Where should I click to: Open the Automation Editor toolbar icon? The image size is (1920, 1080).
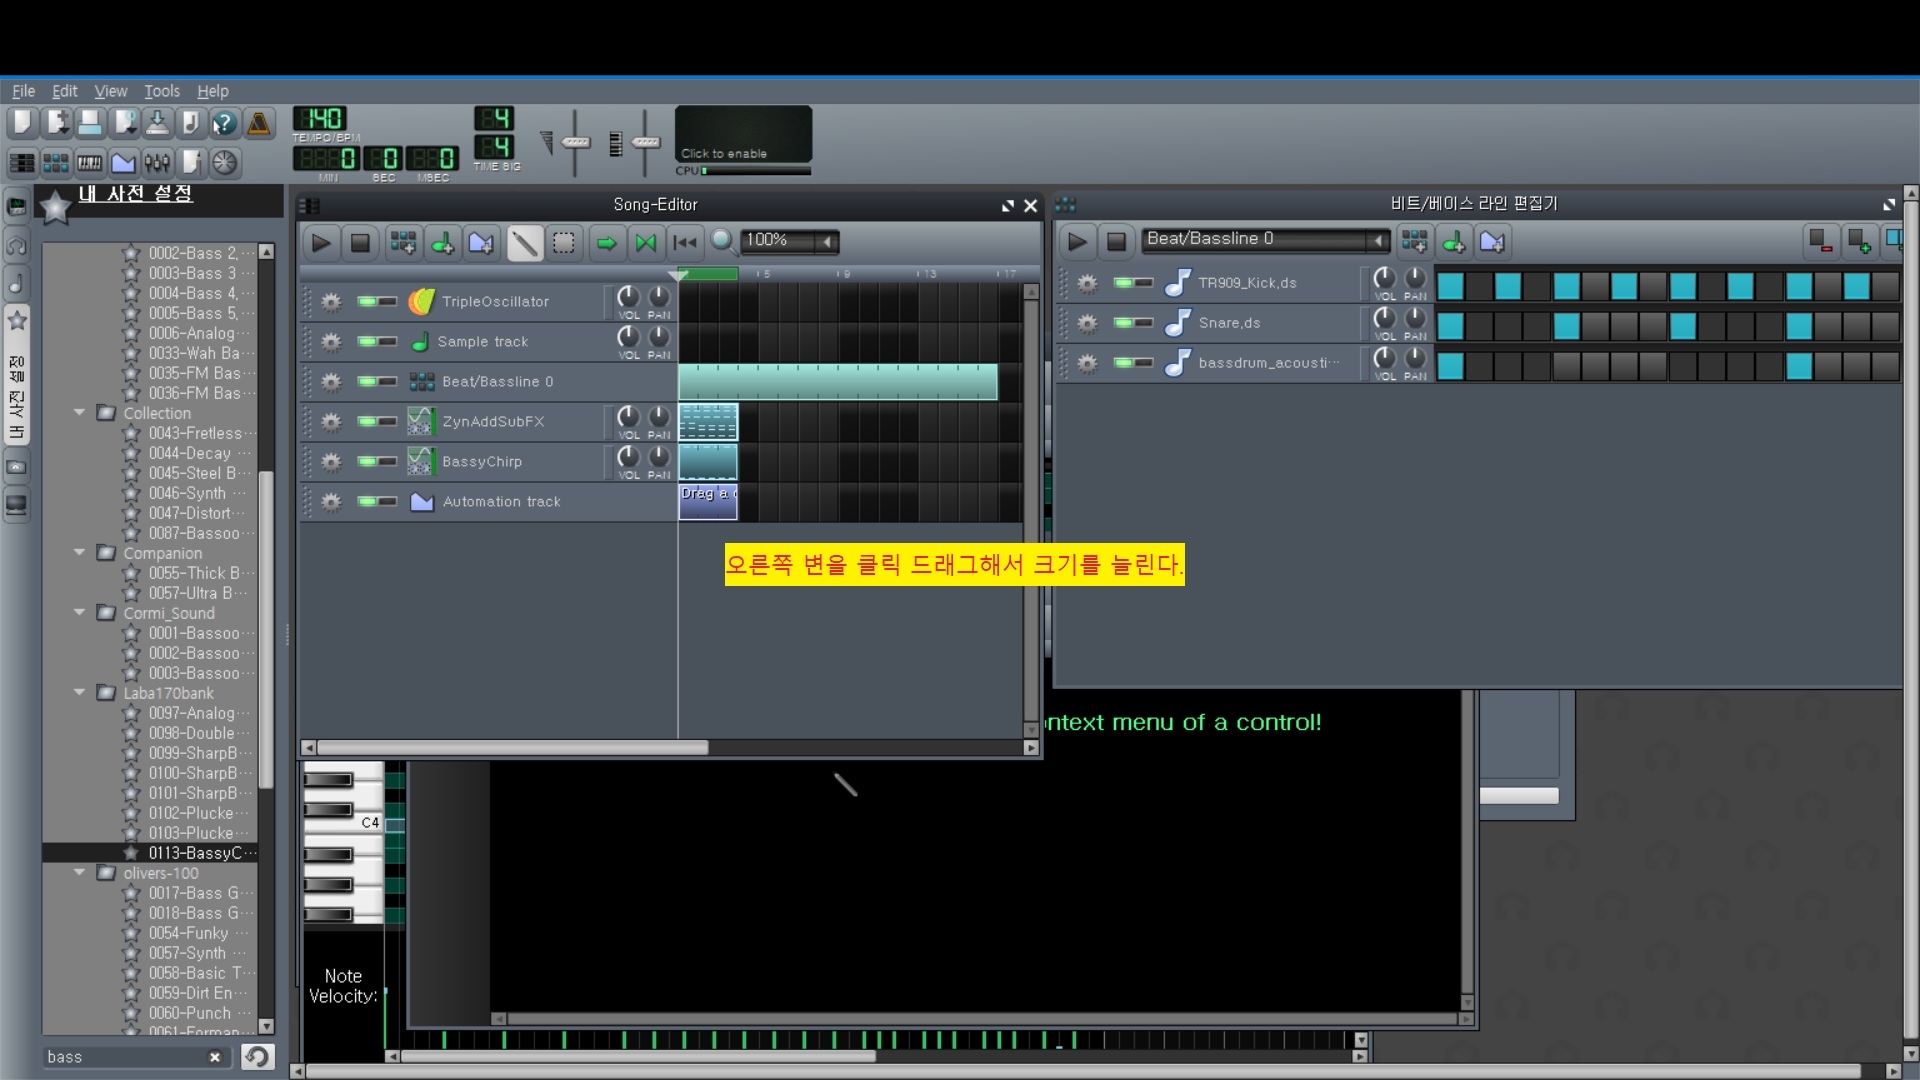point(123,162)
